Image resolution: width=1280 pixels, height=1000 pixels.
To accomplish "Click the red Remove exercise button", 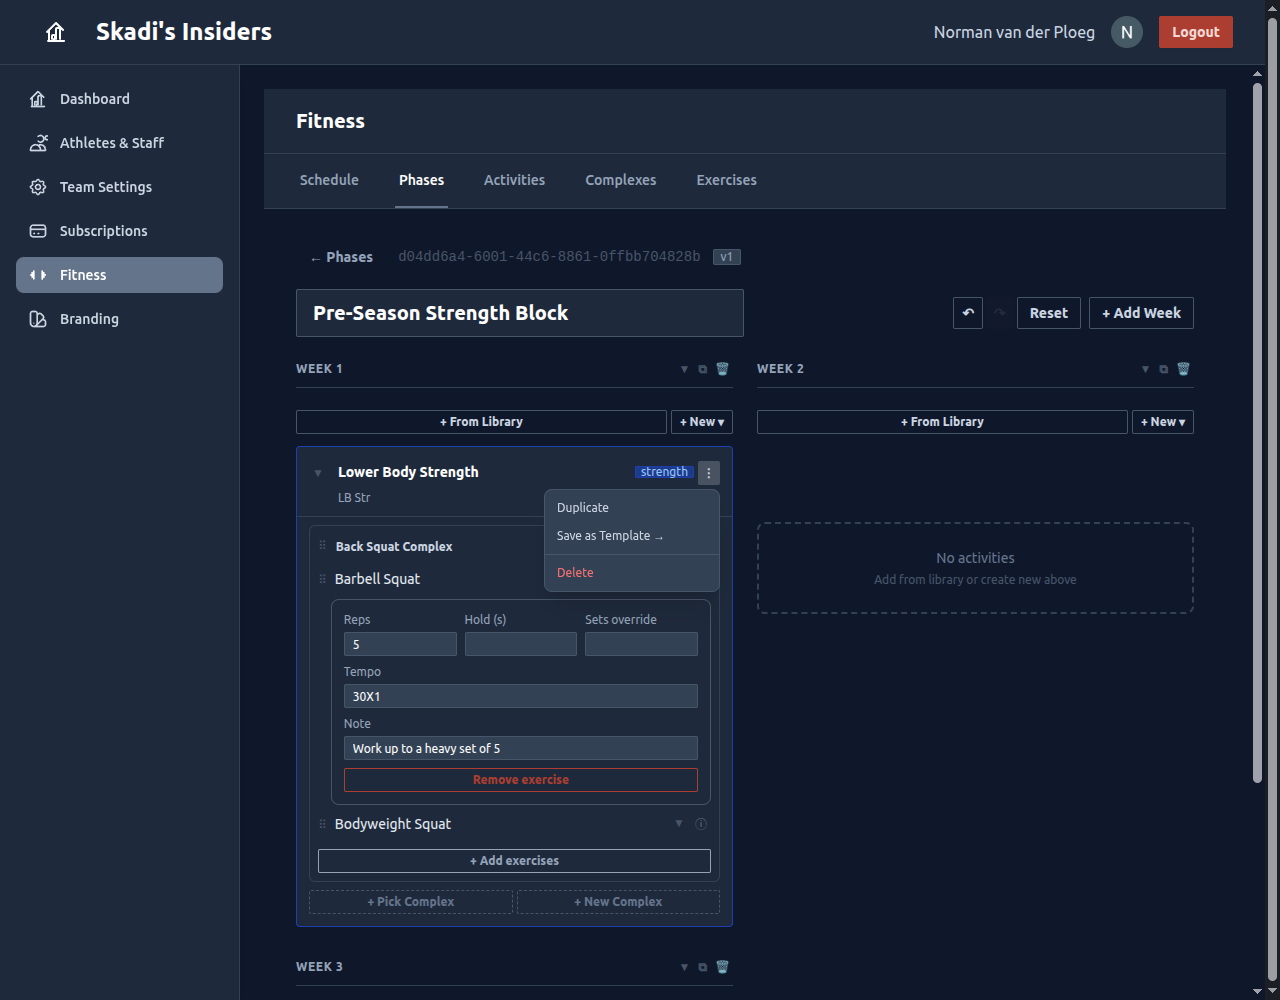I will [521, 780].
